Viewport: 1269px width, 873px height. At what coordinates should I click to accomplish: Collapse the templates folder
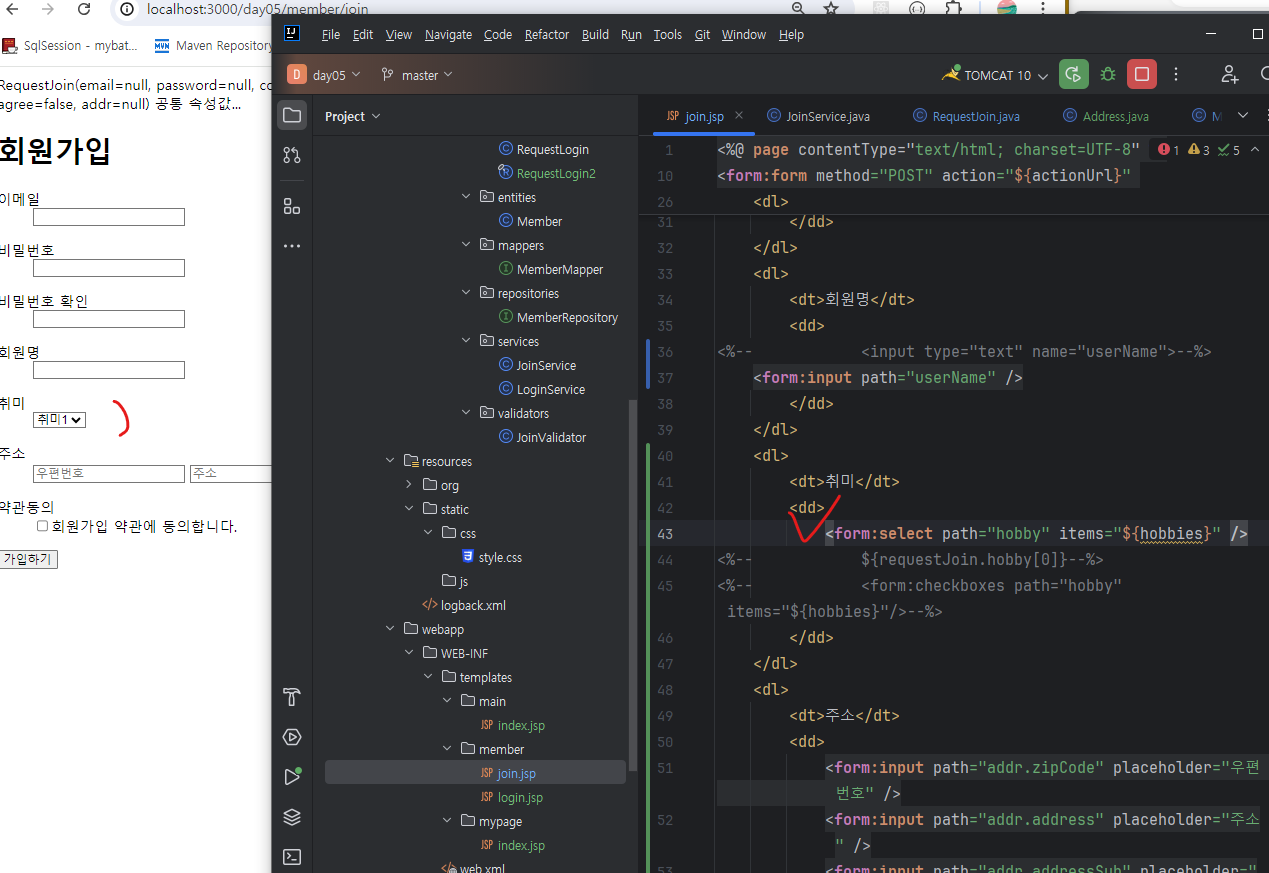click(429, 677)
